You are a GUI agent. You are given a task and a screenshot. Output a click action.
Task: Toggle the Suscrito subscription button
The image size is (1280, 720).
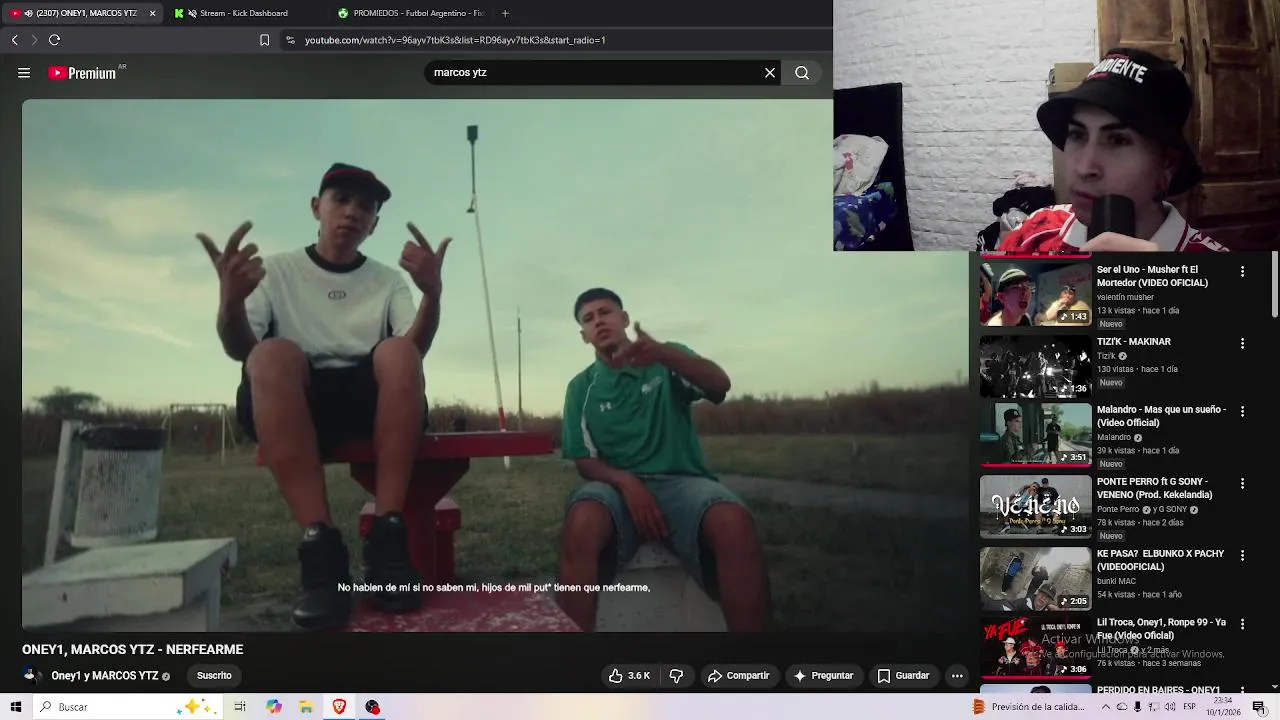(x=214, y=676)
